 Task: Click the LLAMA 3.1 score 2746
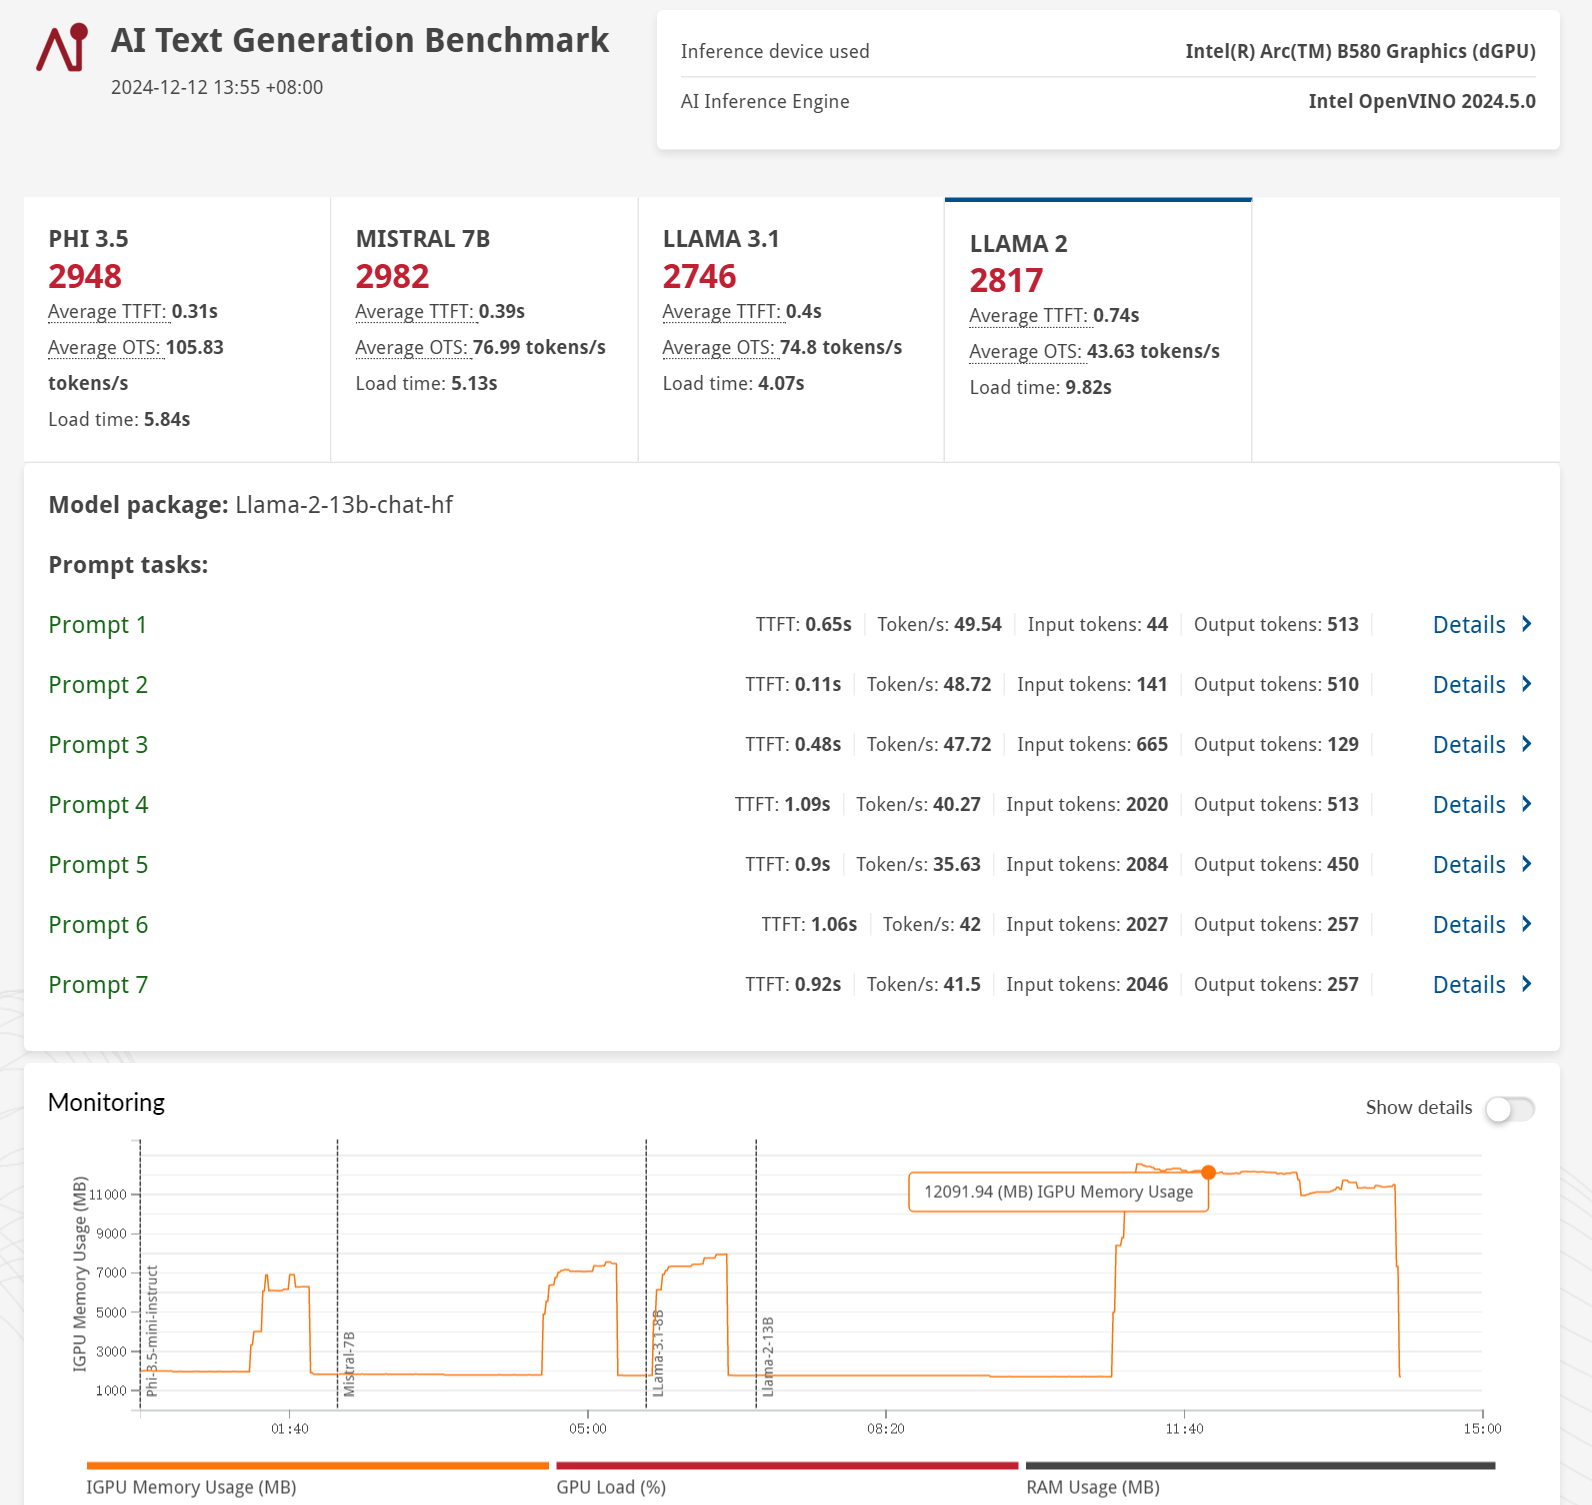[699, 276]
